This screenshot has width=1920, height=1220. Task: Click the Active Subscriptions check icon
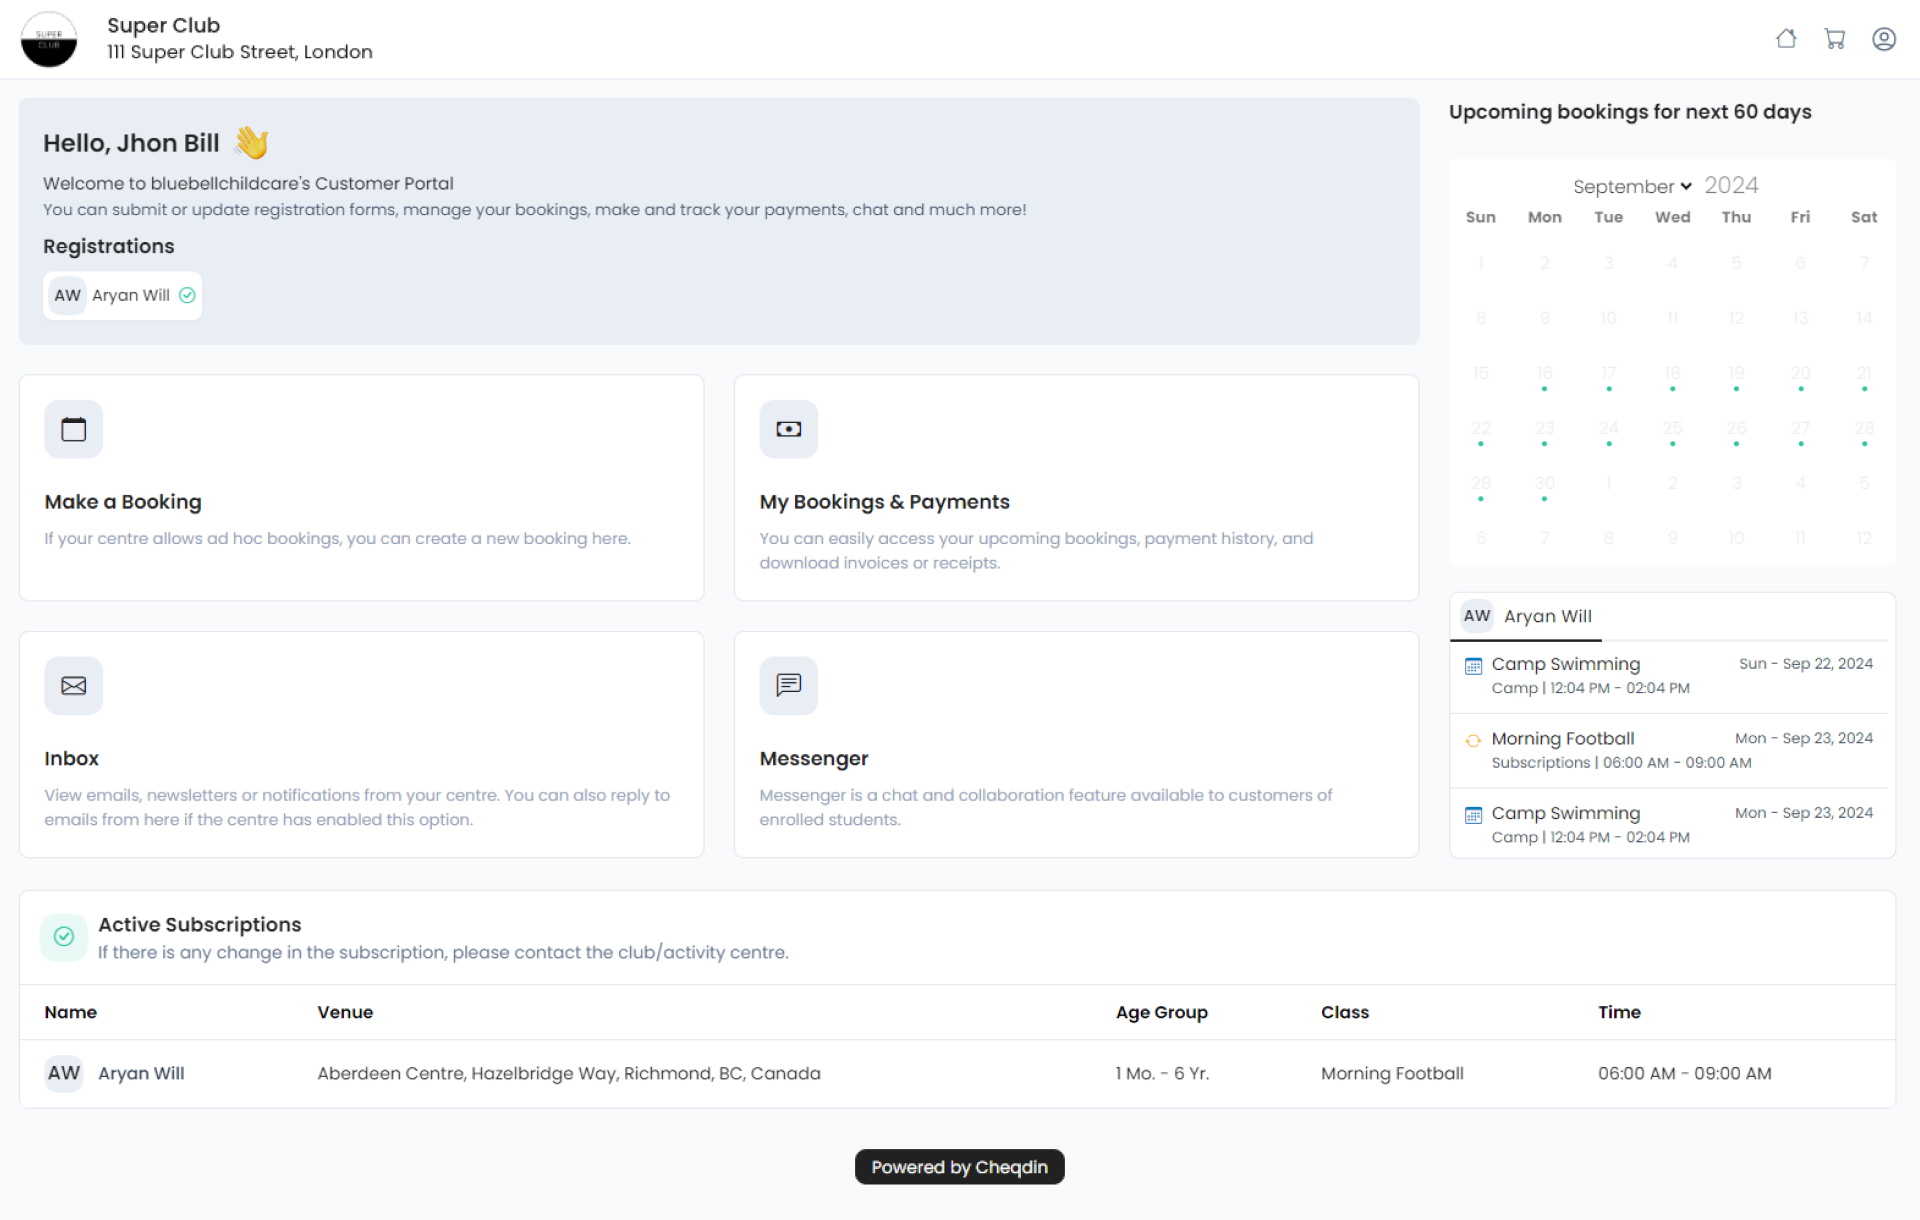pyautogui.click(x=64, y=937)
